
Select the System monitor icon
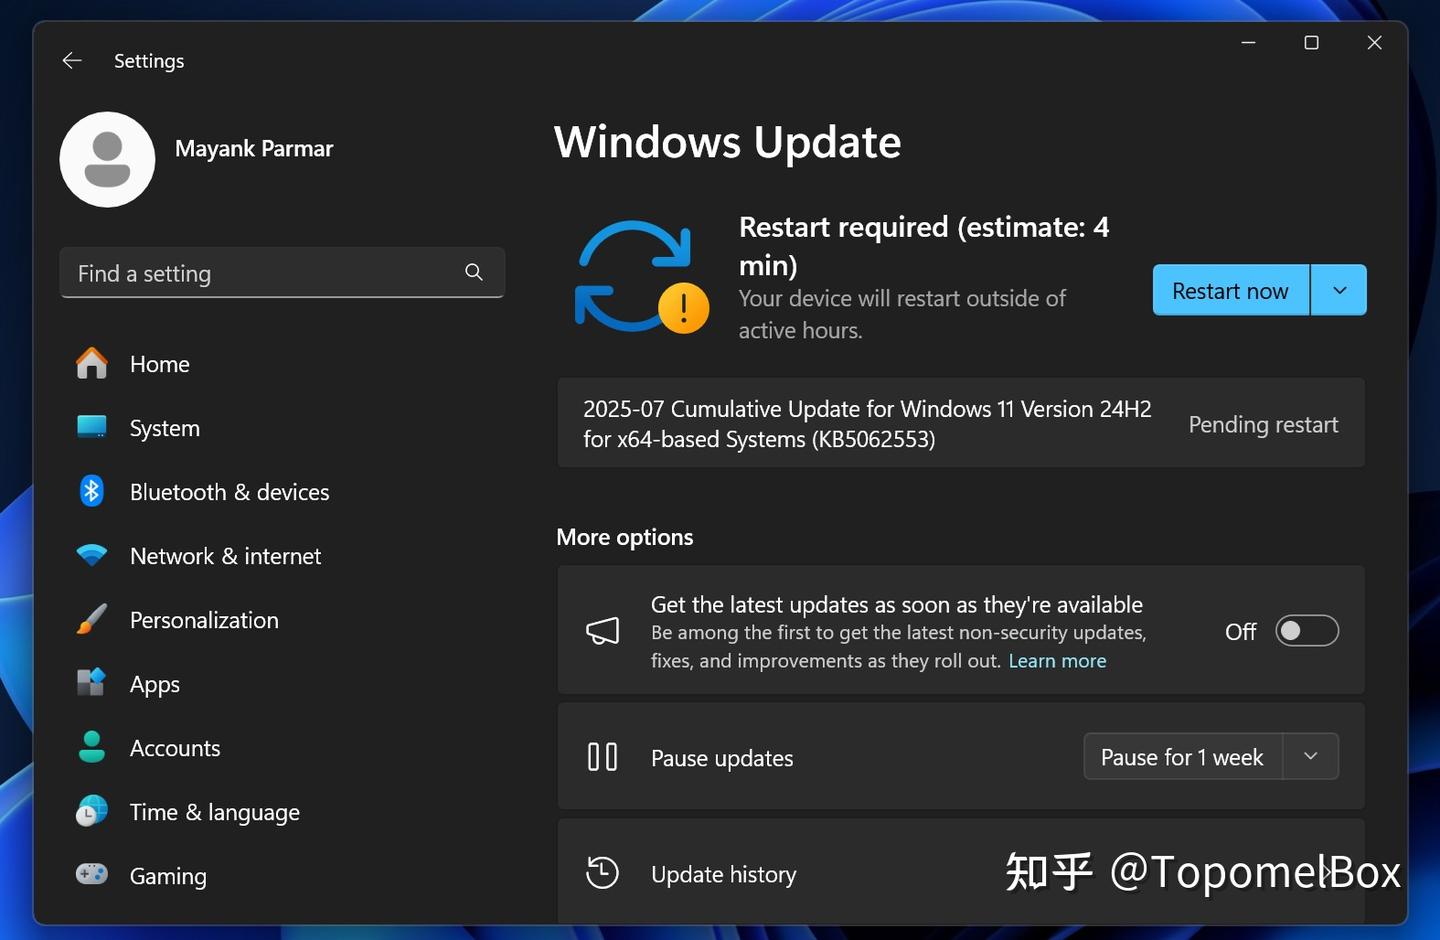[x=92, y=427]
